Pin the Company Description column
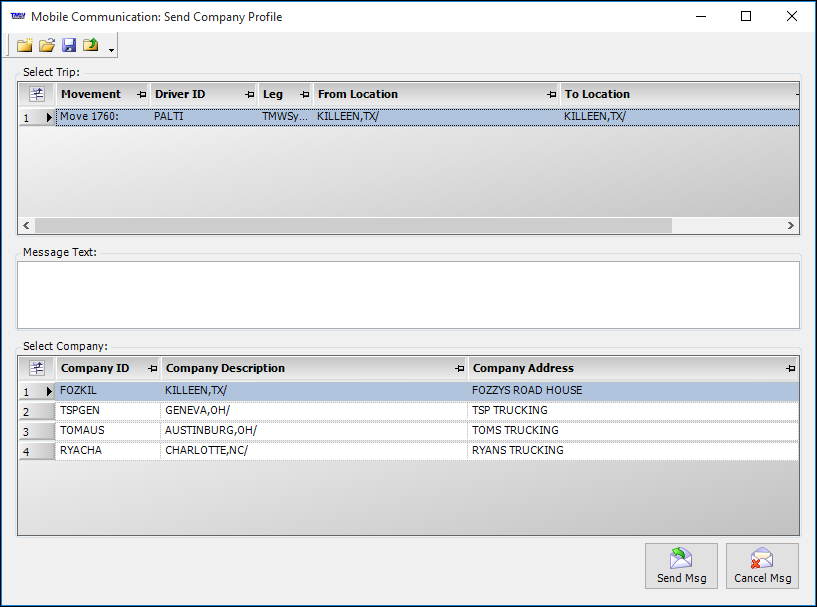The width and height of the screenshot is (817, 607). pyautogui.click(x=460, y=369)
